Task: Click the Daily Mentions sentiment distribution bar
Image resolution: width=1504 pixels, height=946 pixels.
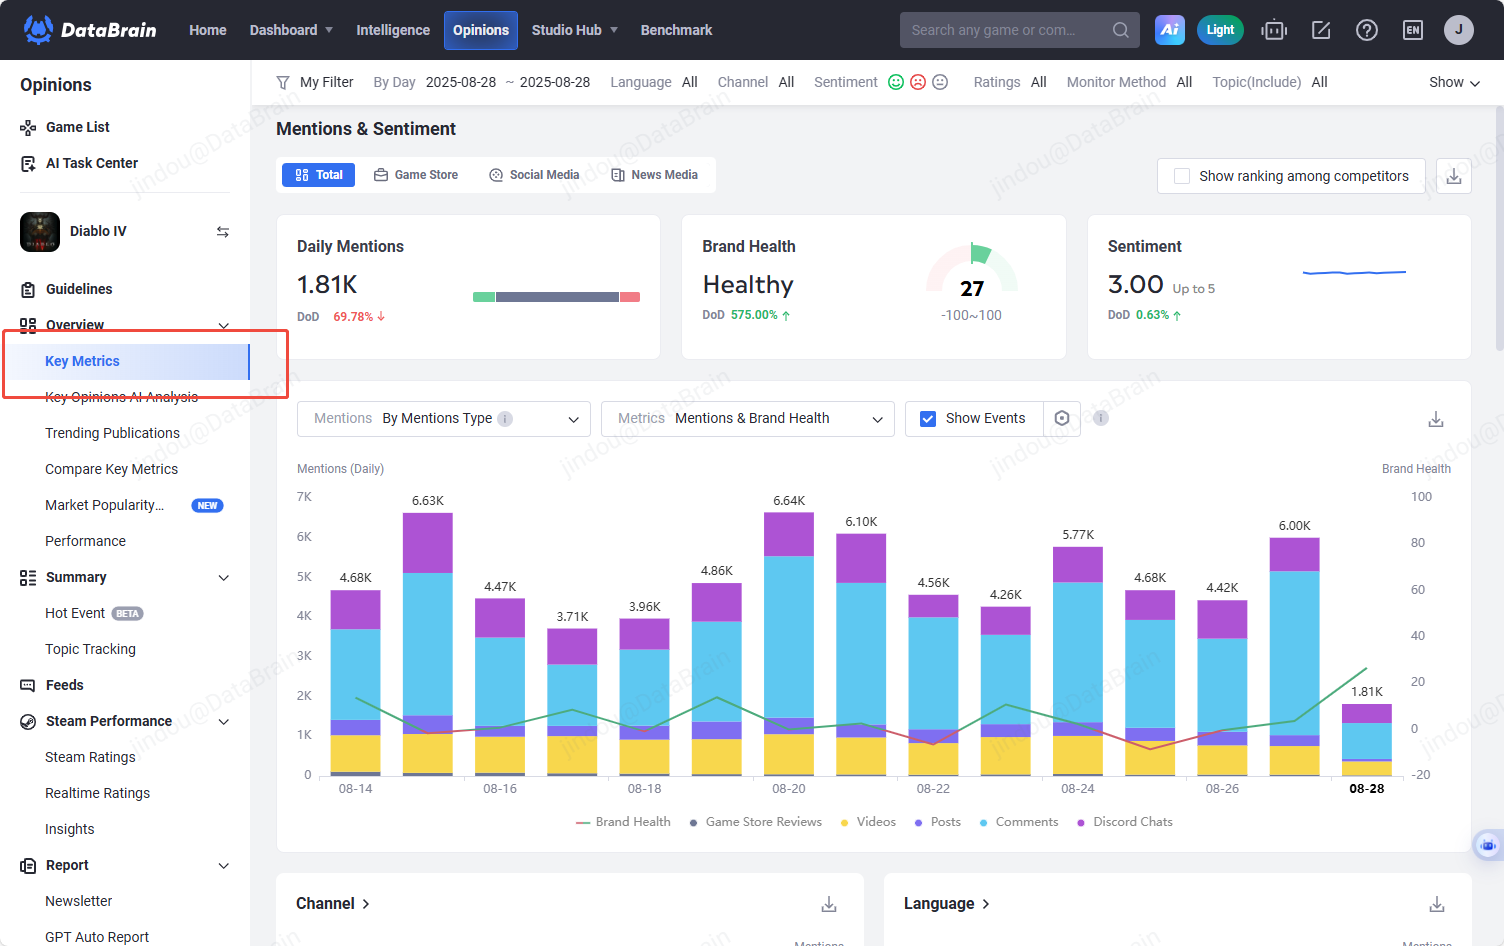Action: (x=556, y=297)
